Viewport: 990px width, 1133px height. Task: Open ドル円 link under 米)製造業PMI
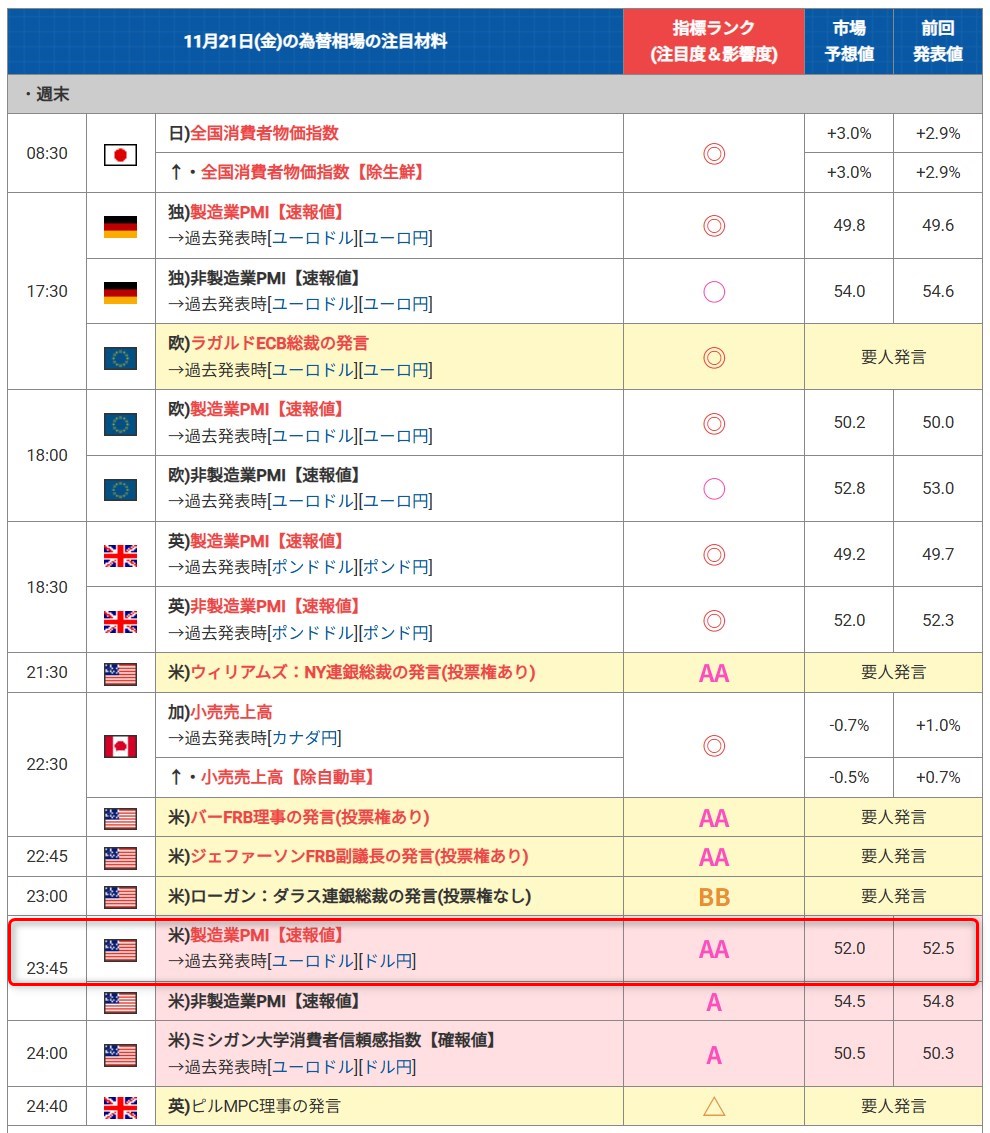tap(387, 961)
